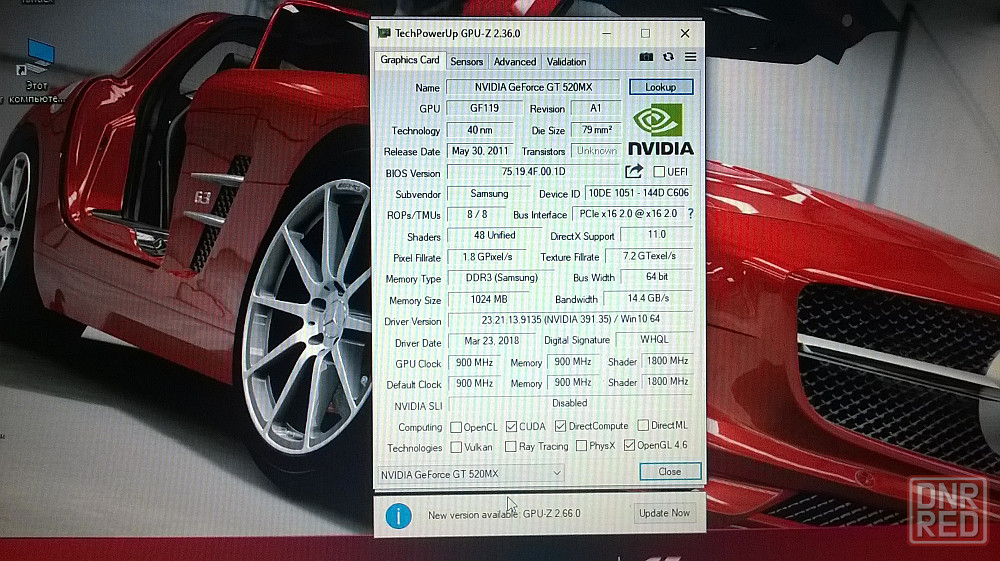
Task: Click the GPU Clock value 900 MHz
Action: pyautogui.click(x=474, y=363)
